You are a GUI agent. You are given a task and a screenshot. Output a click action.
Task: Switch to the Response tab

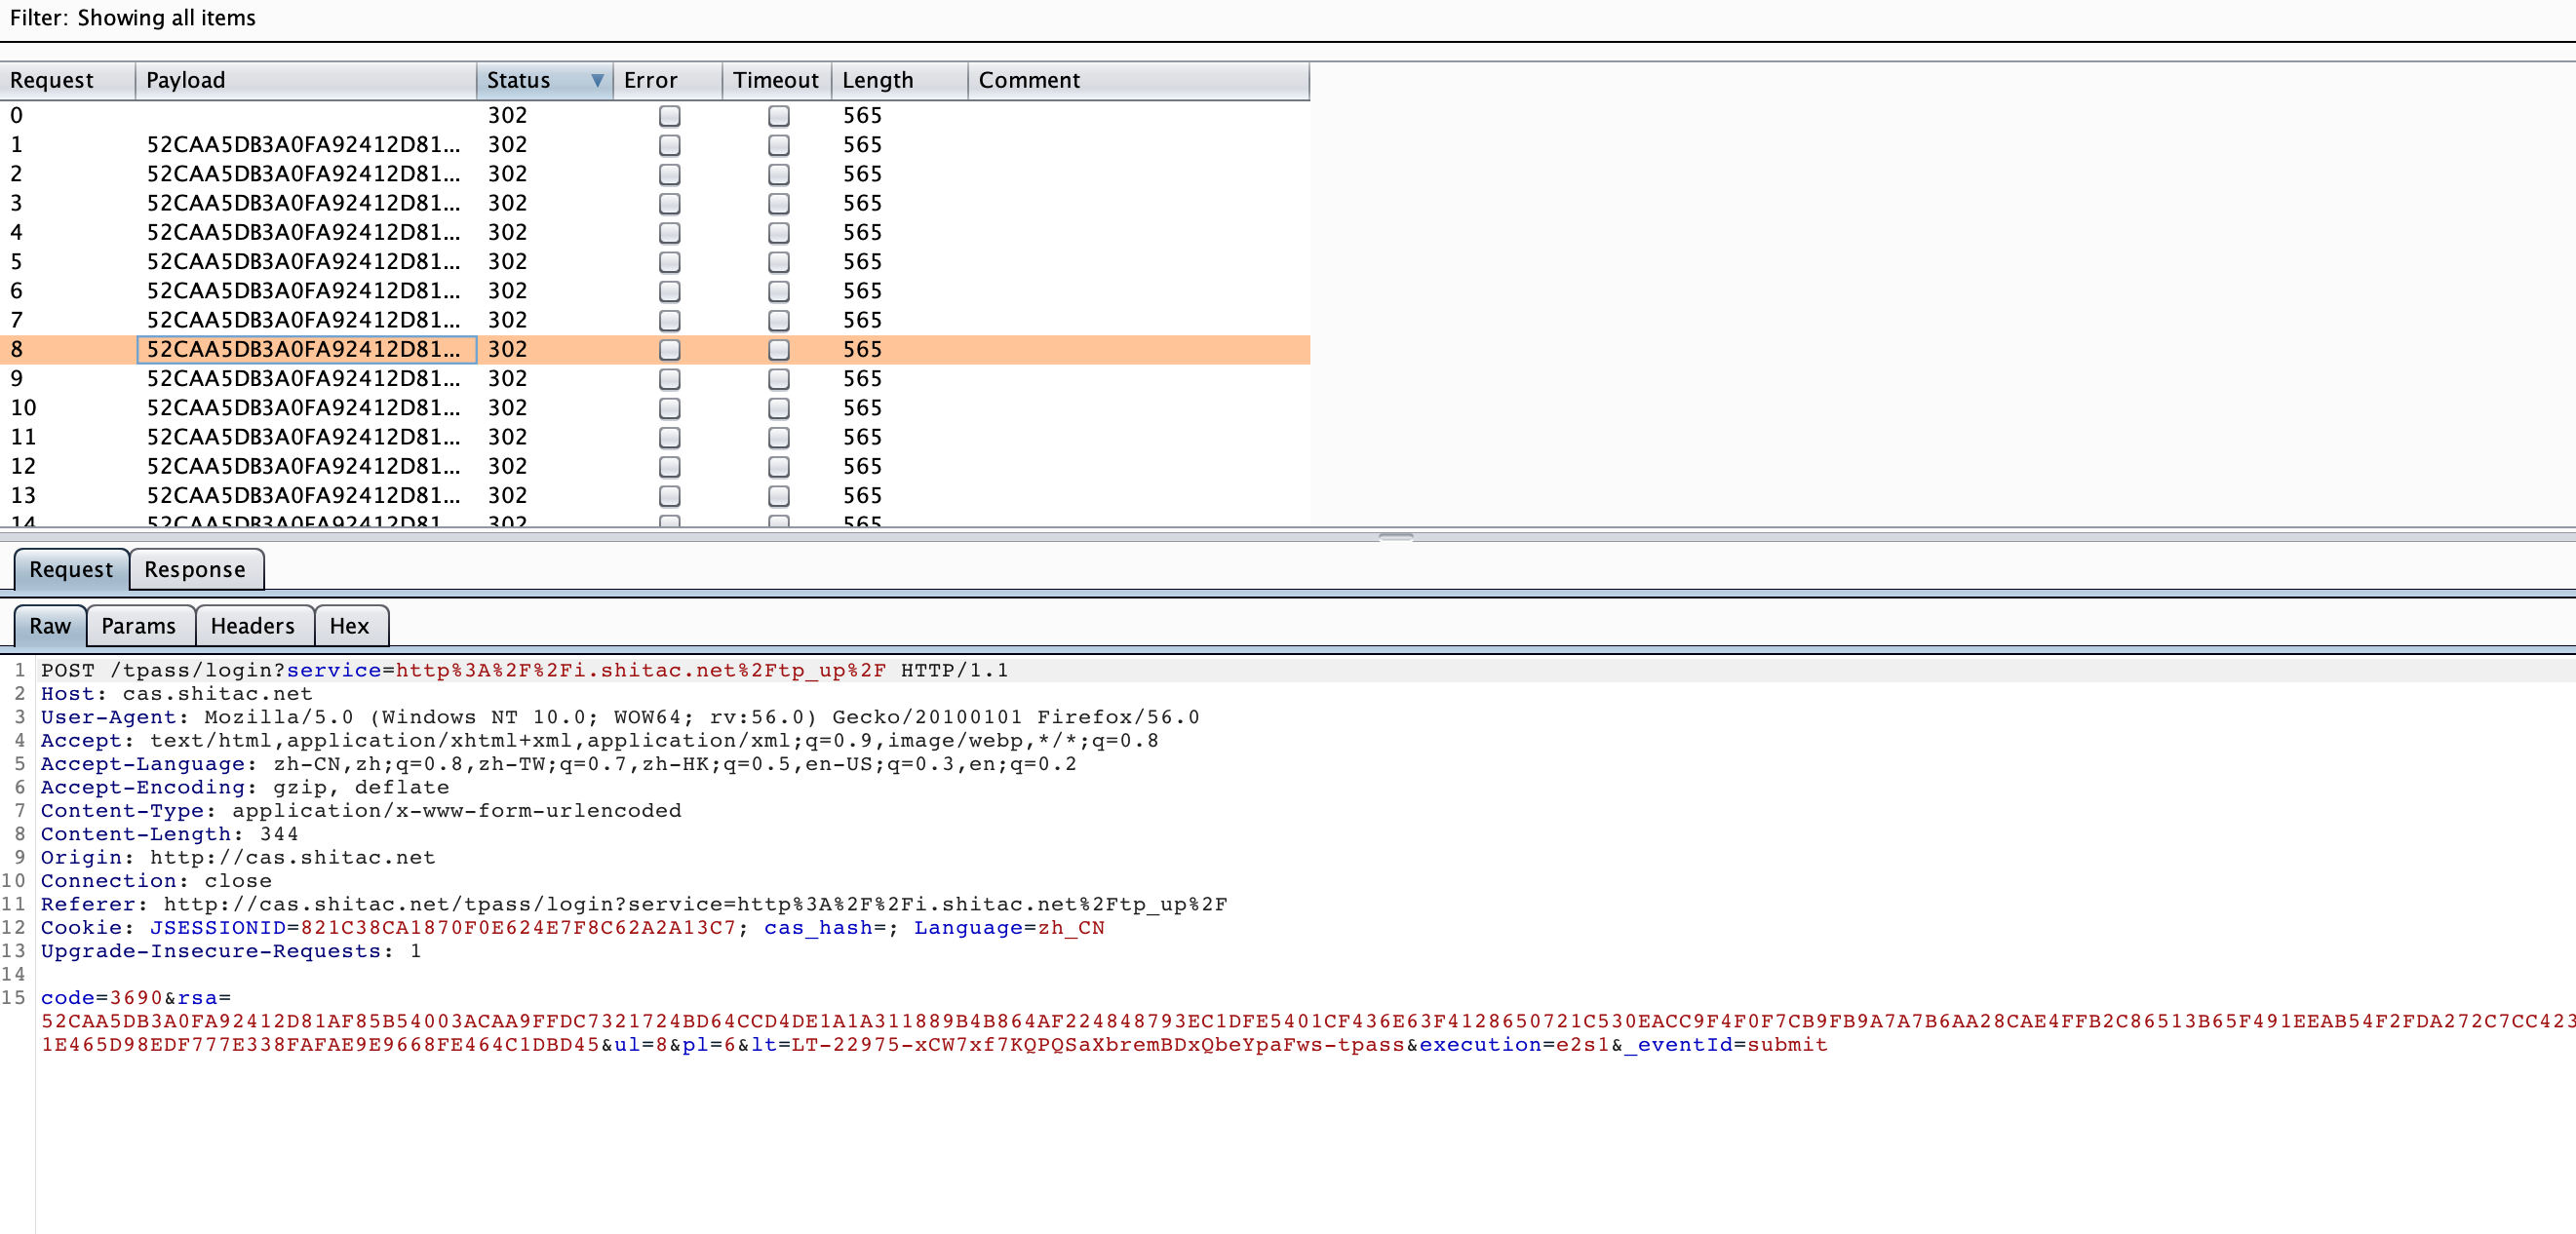(194, 569)
